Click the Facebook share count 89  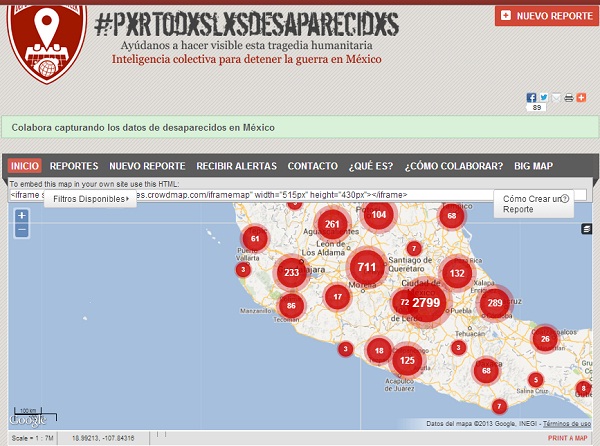point(536,107)
